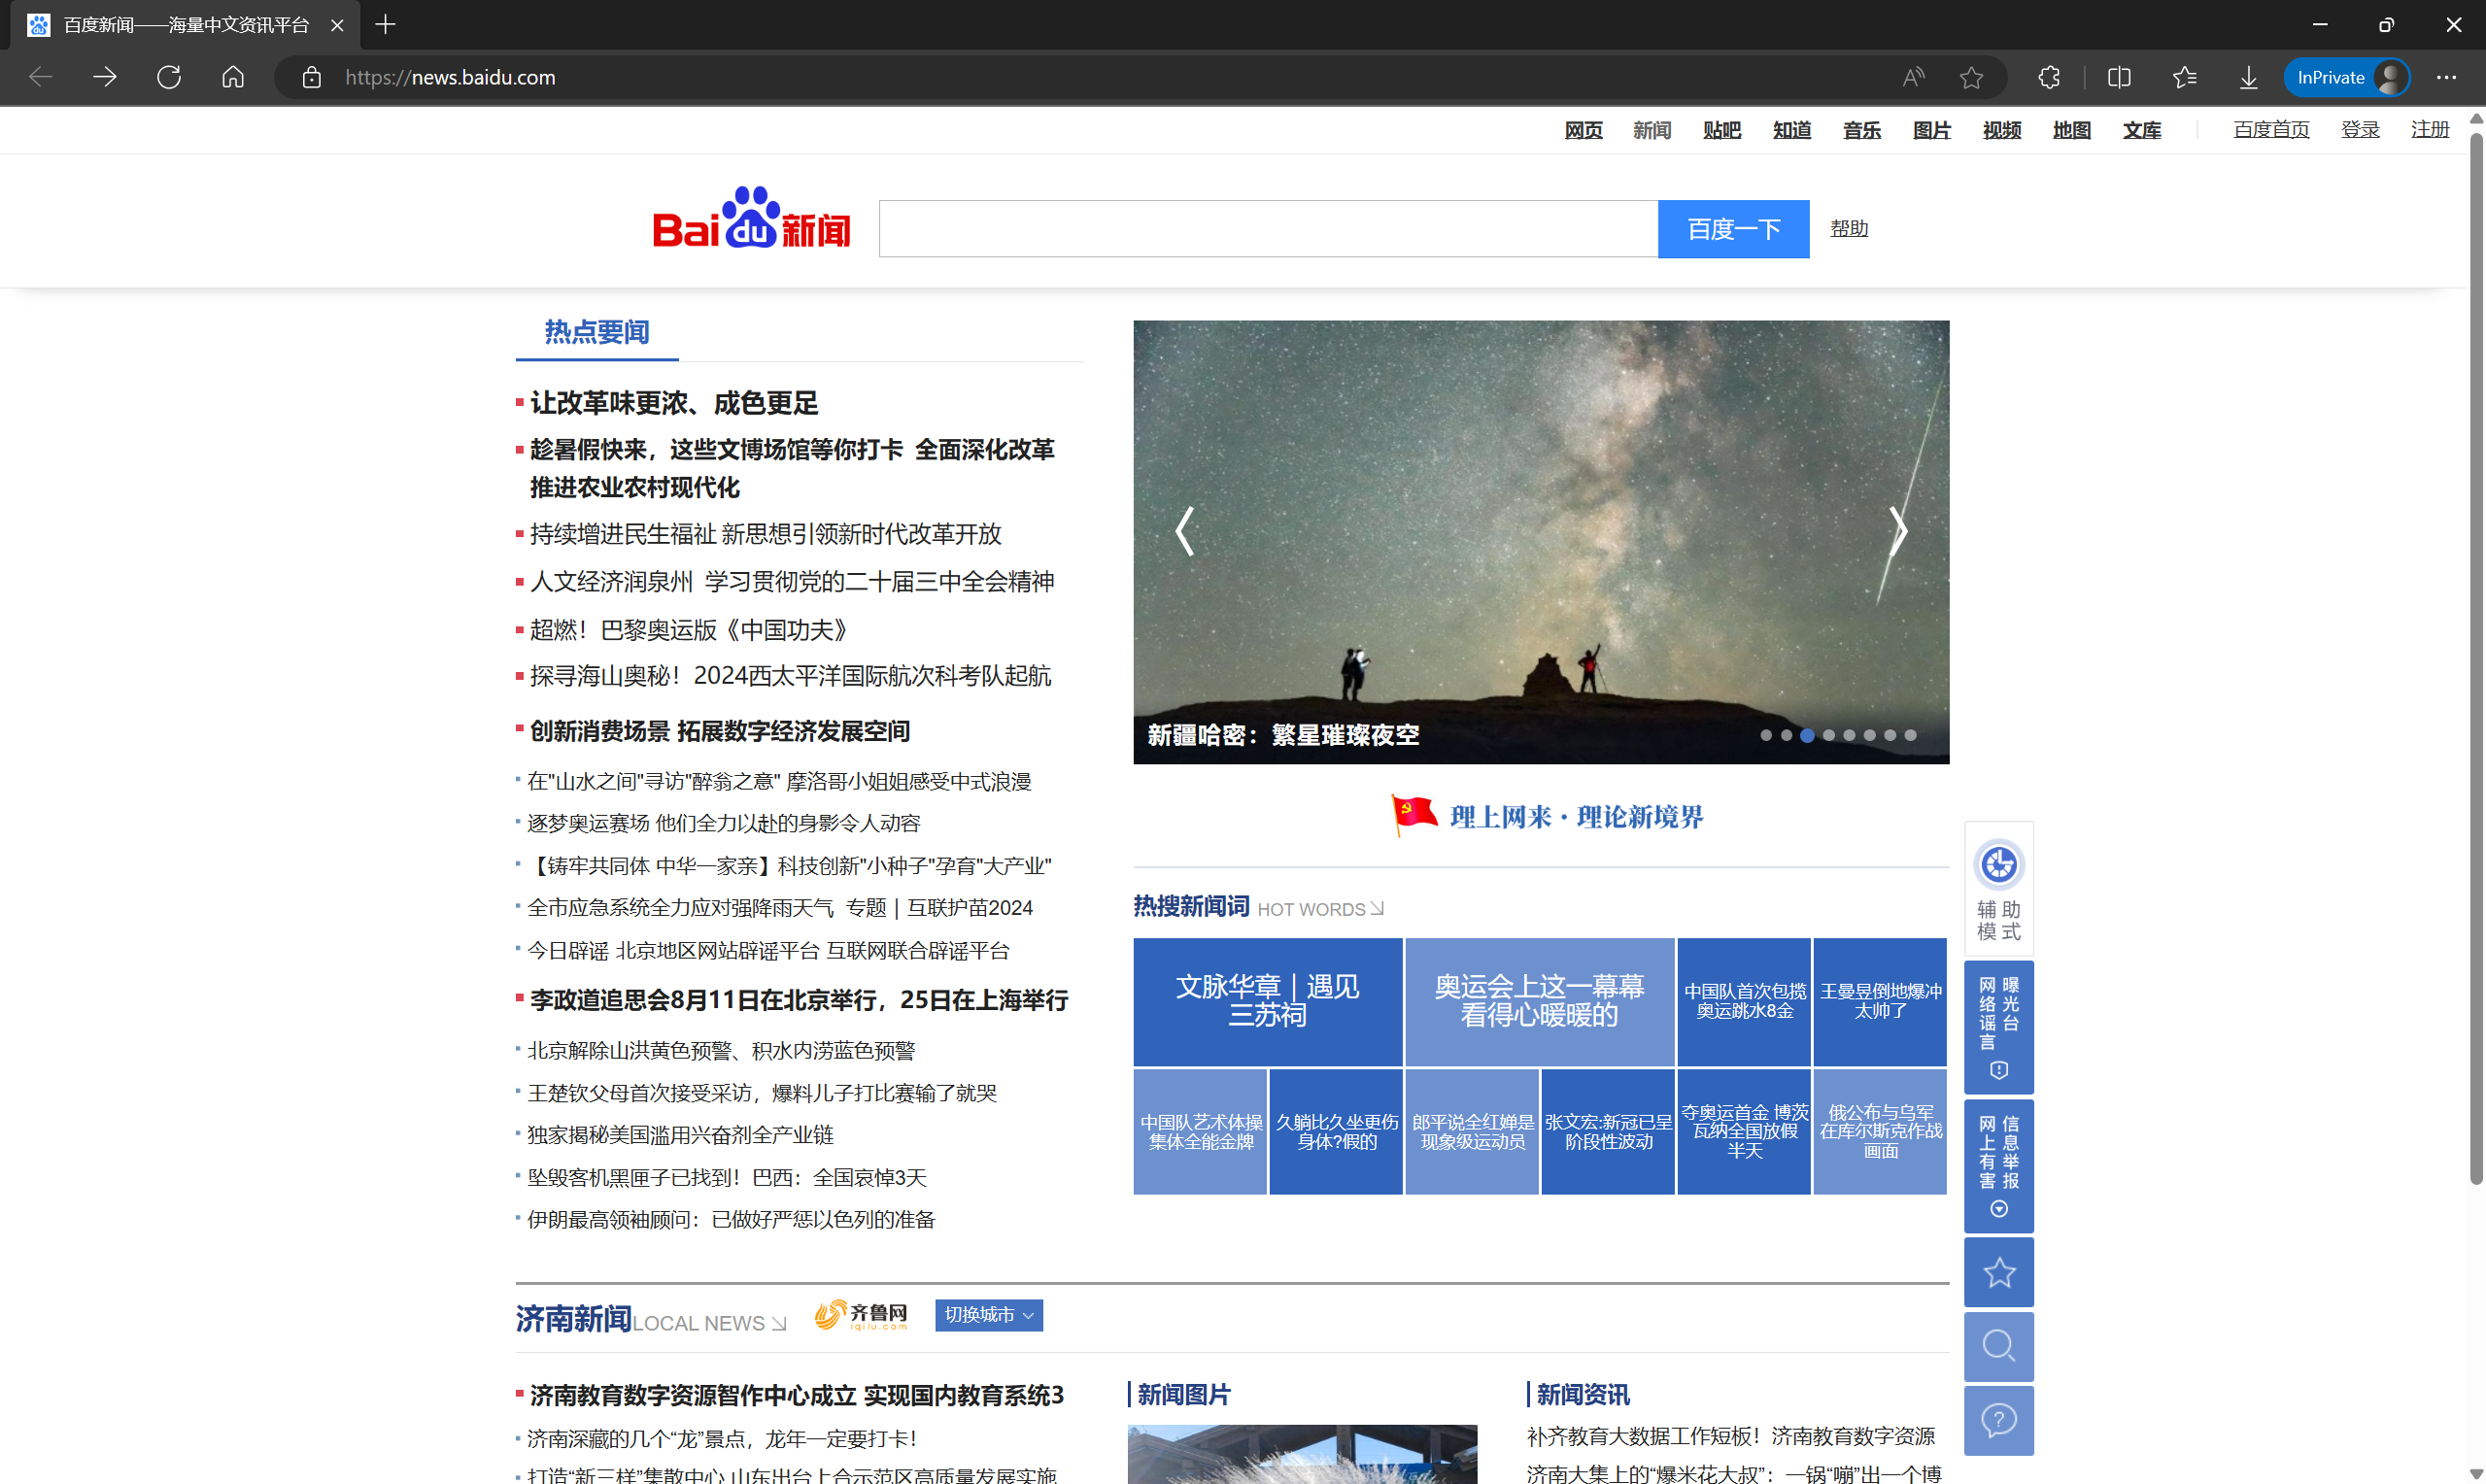
Task: Click the site lock icon in address bar
Action: point(312,77)
